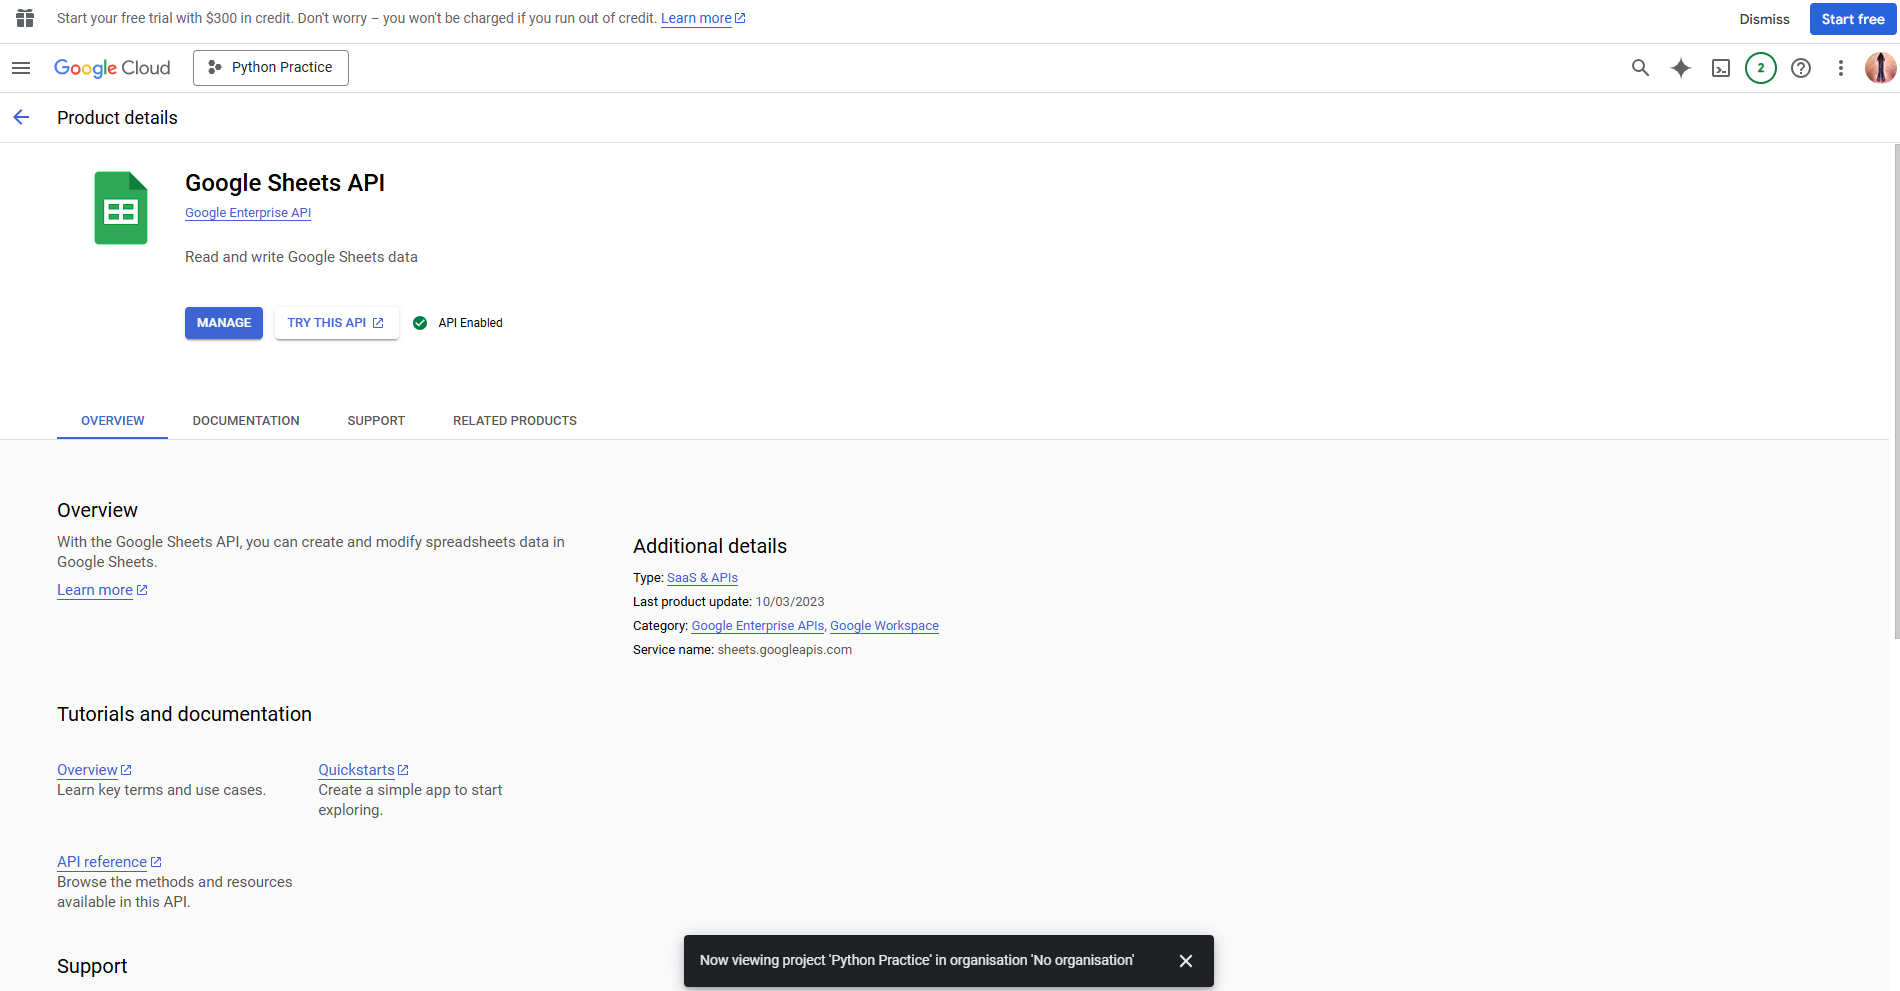Click the 'Now viewing project' toast message
This screenshot has width=1900, height=991.
[917, 961]
